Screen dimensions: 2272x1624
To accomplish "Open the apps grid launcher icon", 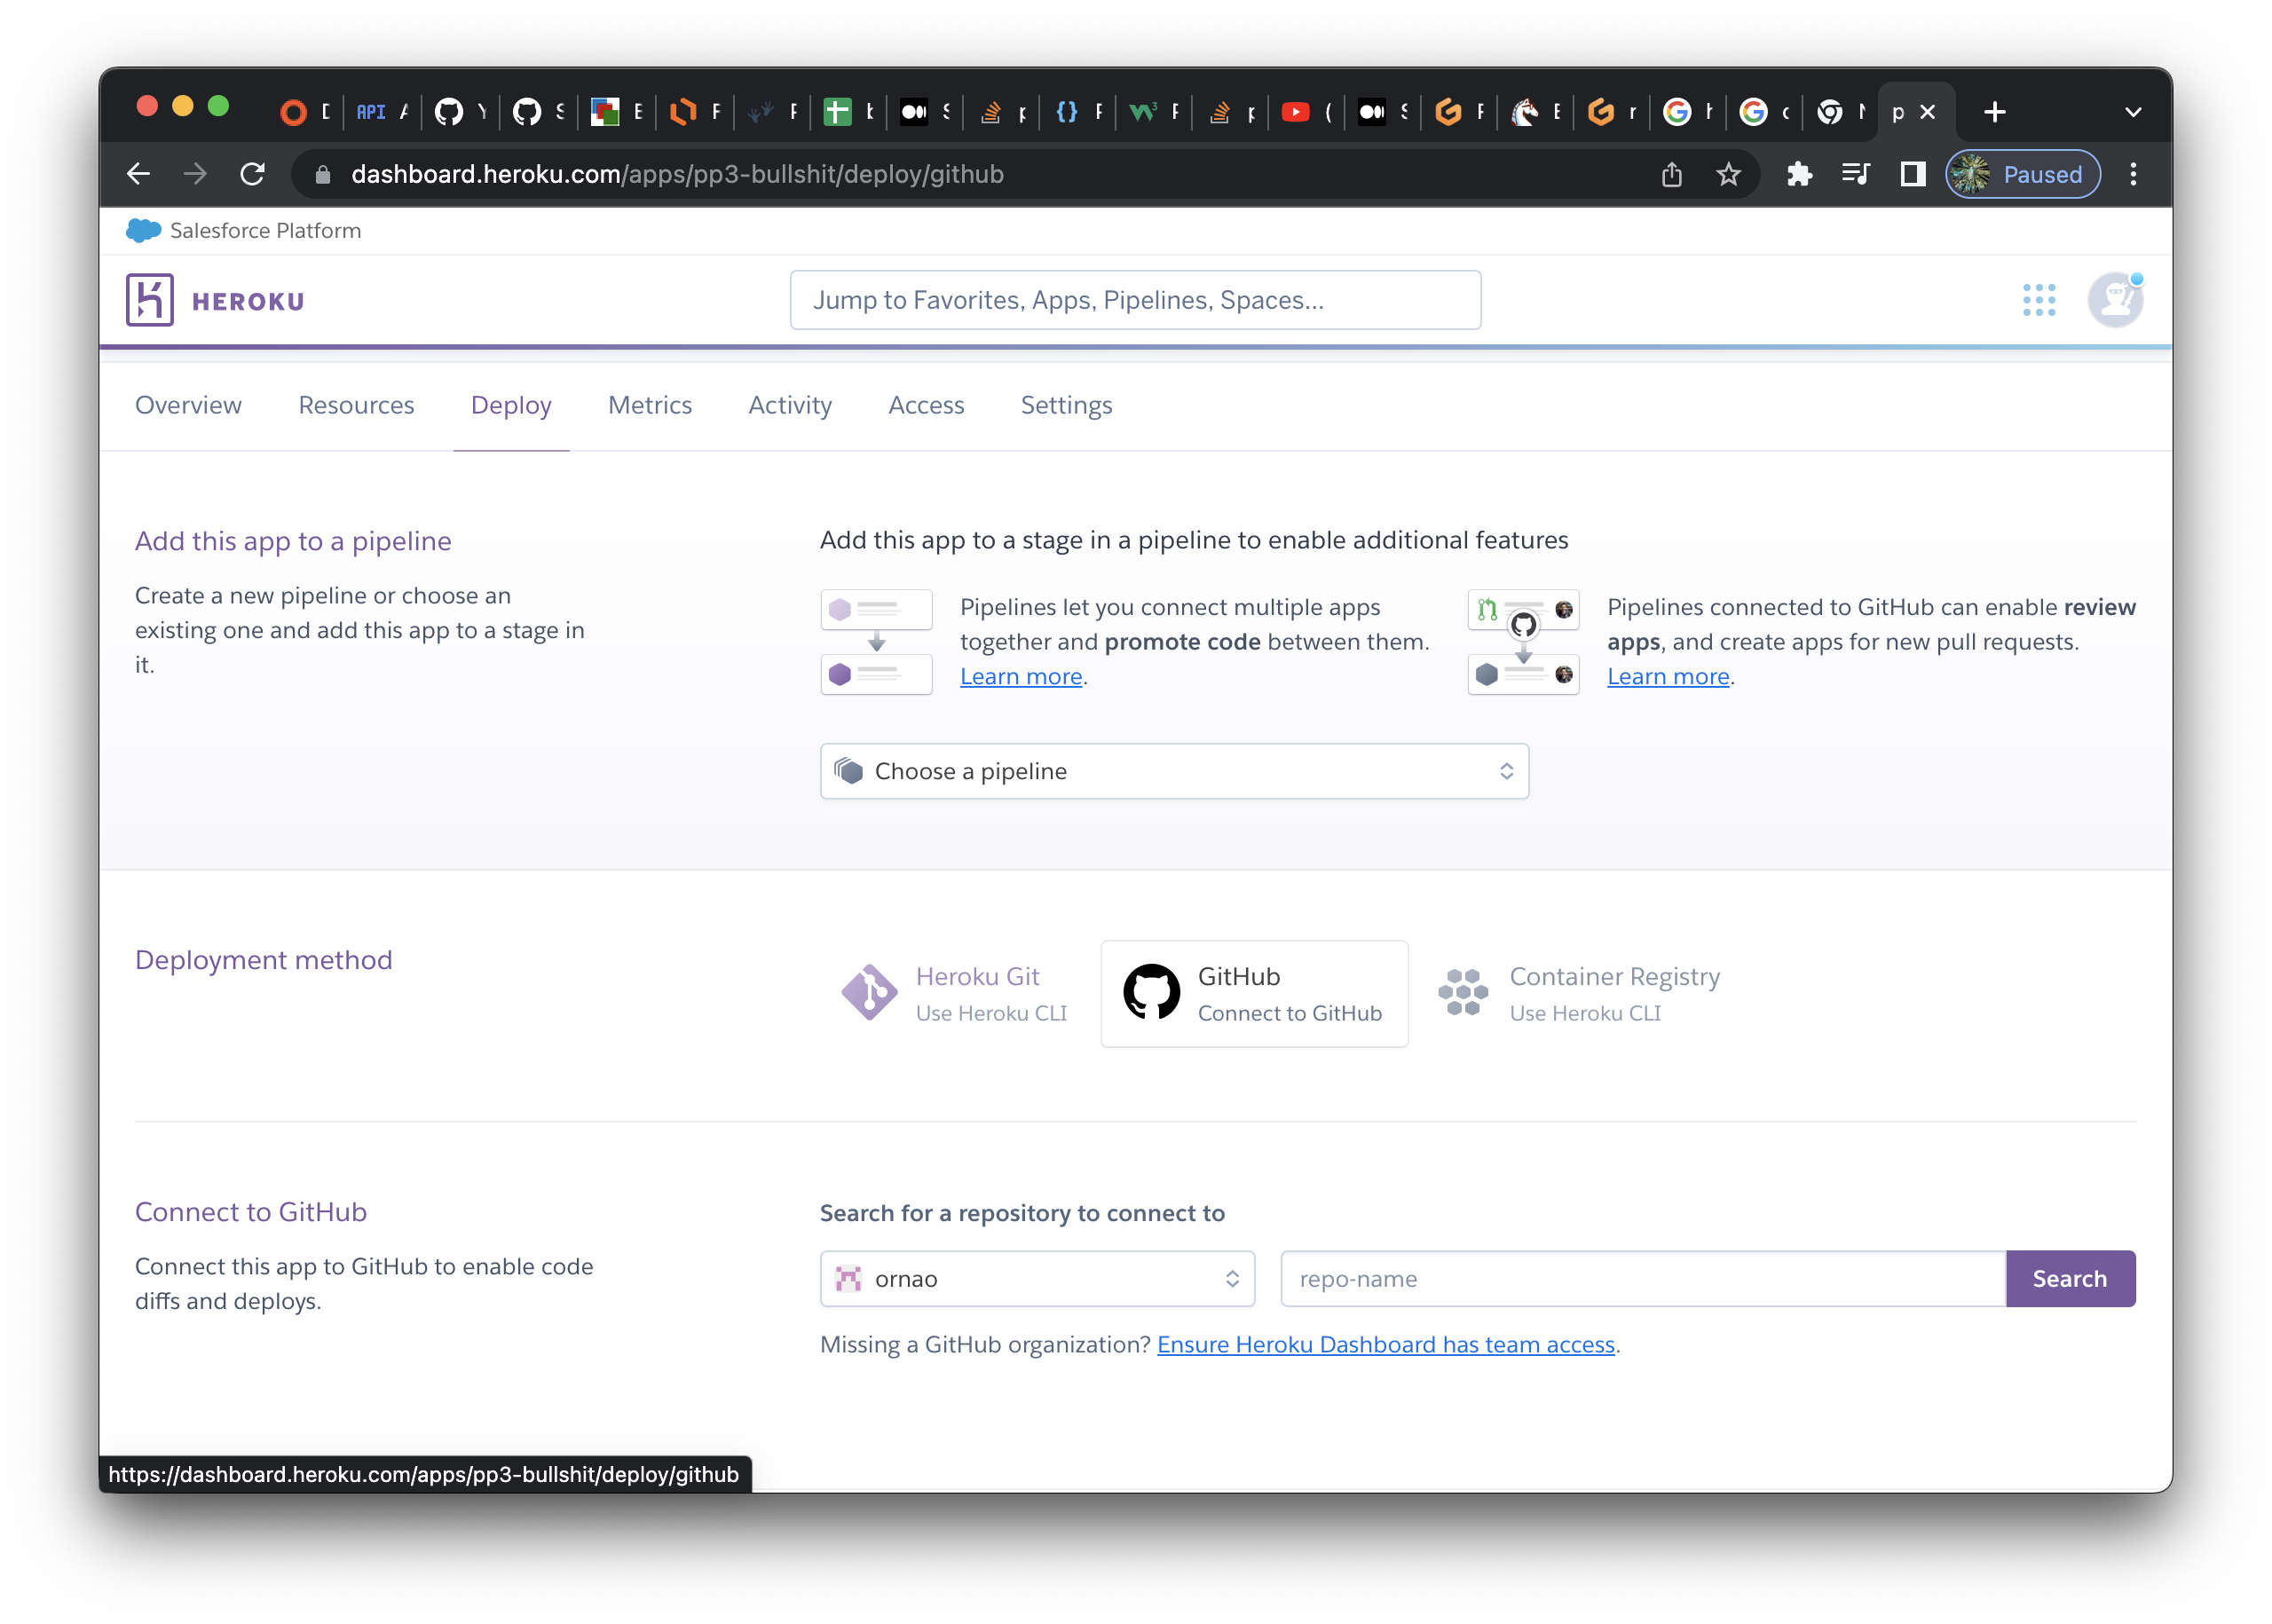I will tap(2039, 300).
